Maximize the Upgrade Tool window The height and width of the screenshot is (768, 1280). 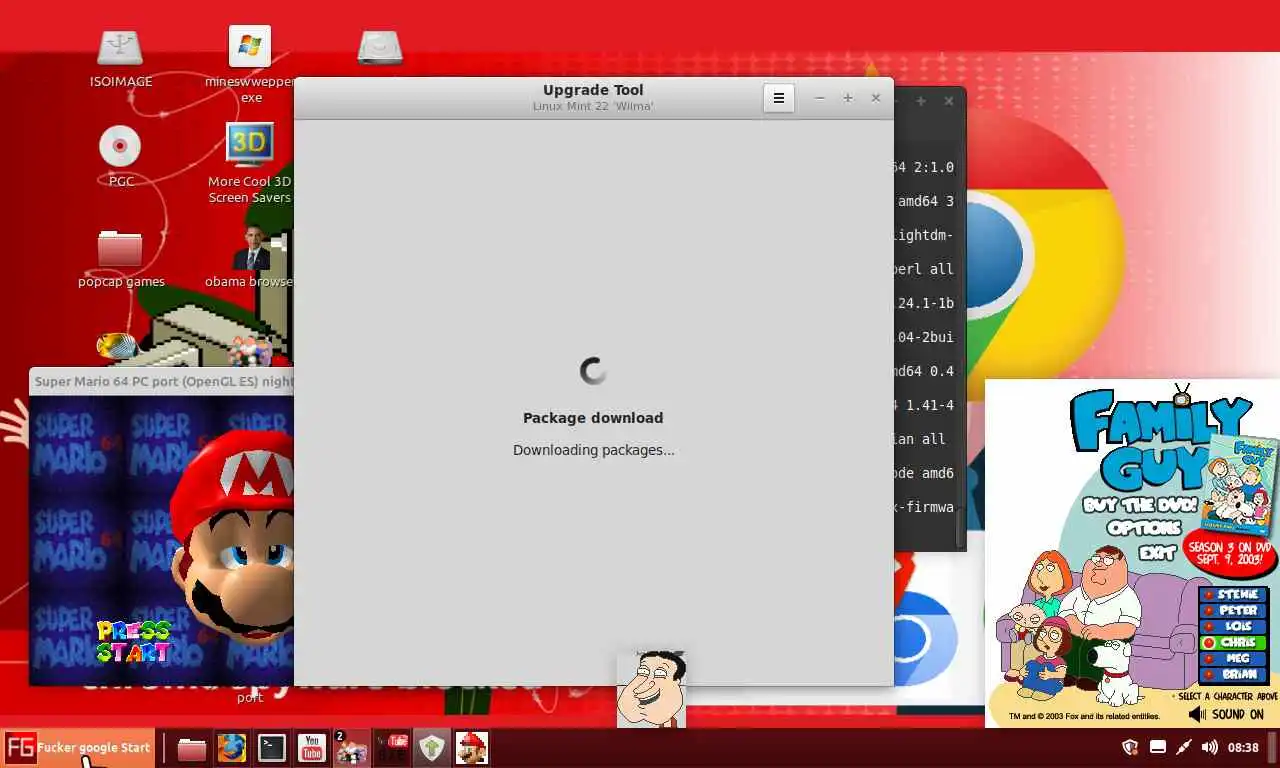click(848, 98)
